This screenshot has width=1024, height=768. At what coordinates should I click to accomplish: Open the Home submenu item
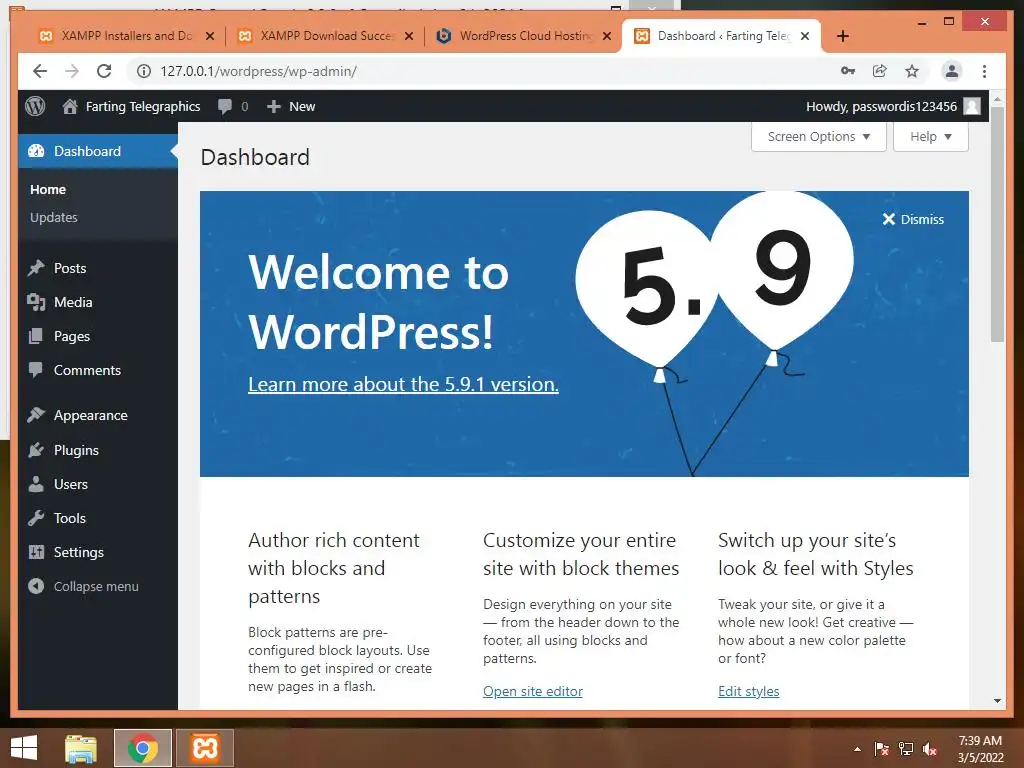click(48, 189)
